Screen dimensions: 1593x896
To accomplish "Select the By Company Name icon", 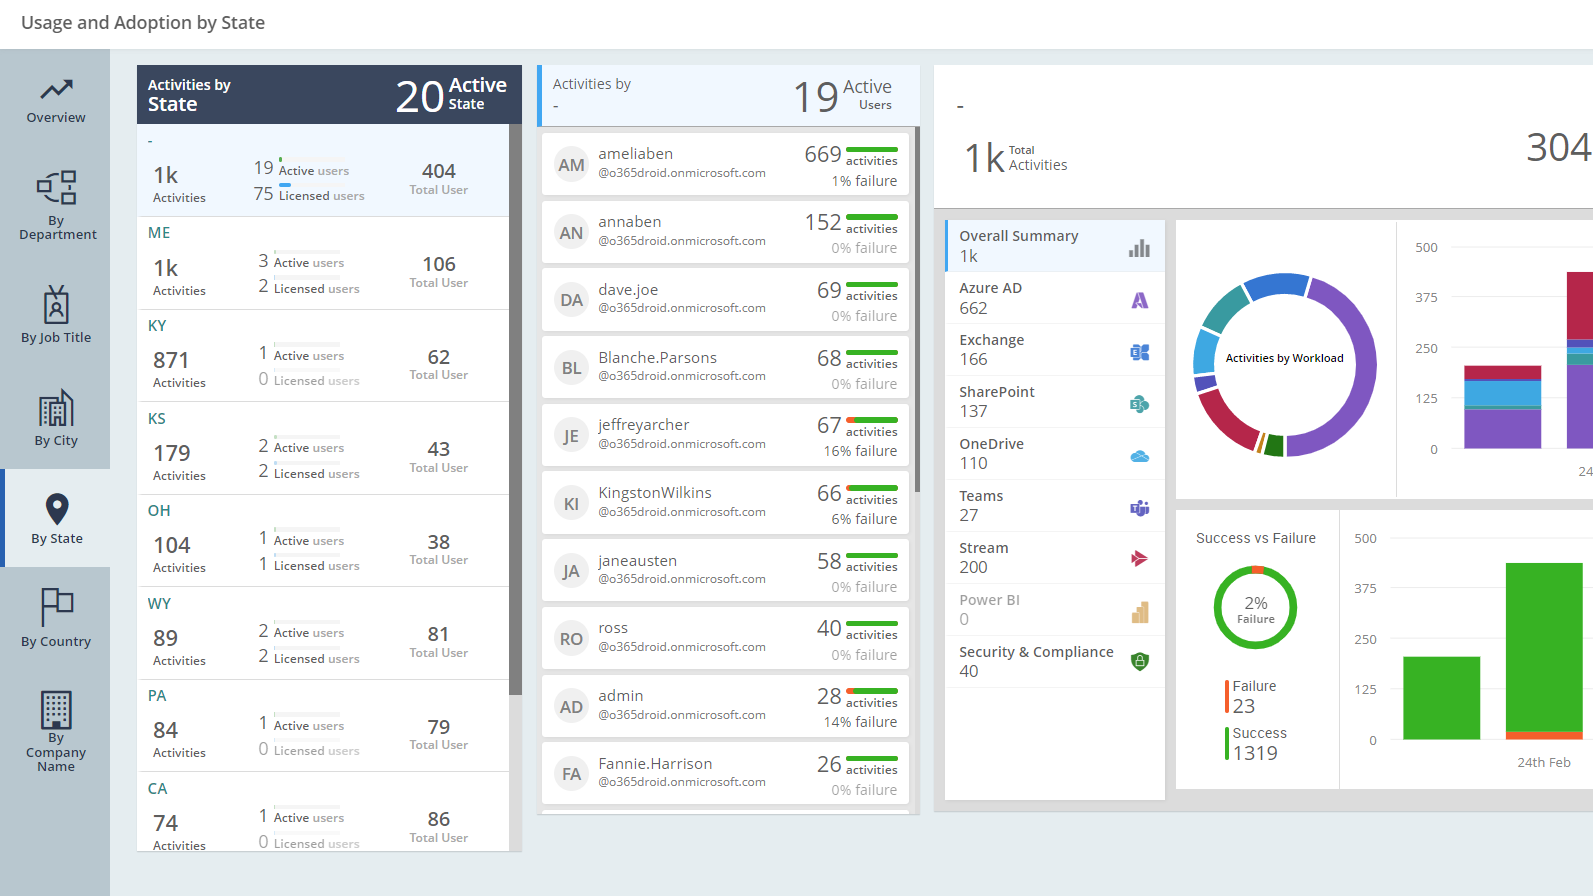I will point(56,709).
